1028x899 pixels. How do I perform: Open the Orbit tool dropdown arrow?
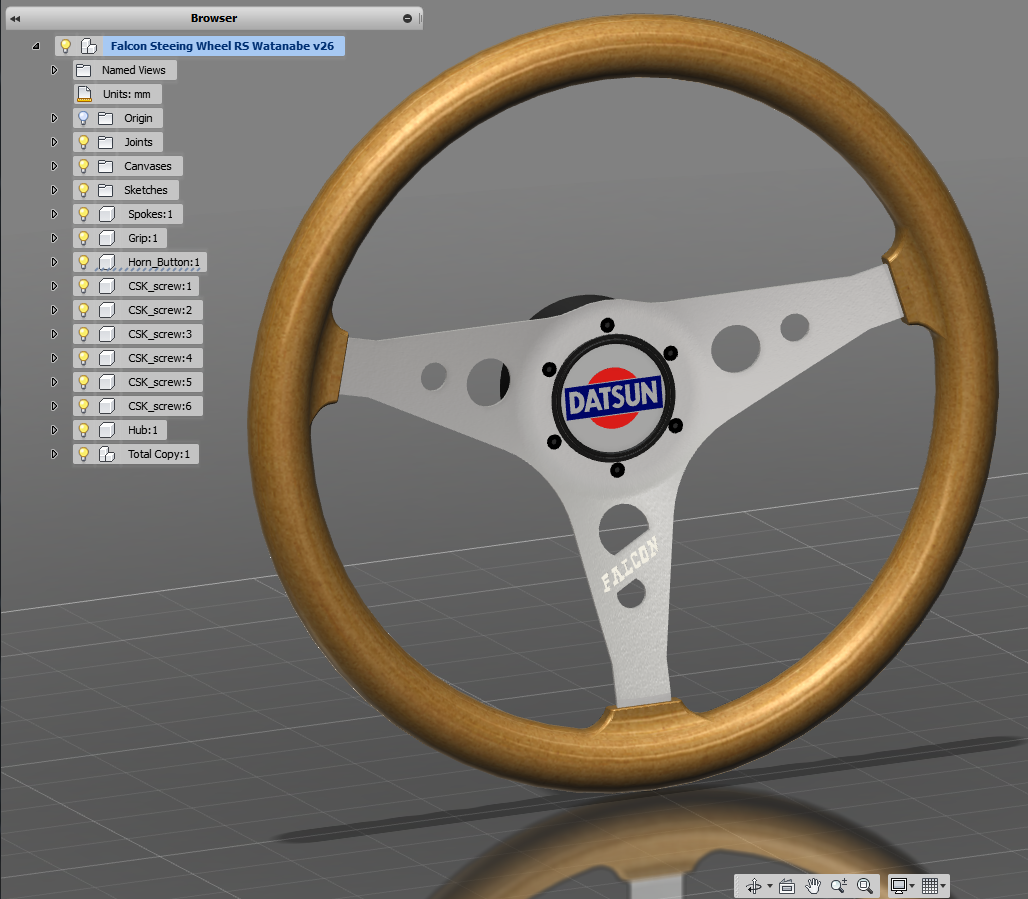click(x=770, y=886)
